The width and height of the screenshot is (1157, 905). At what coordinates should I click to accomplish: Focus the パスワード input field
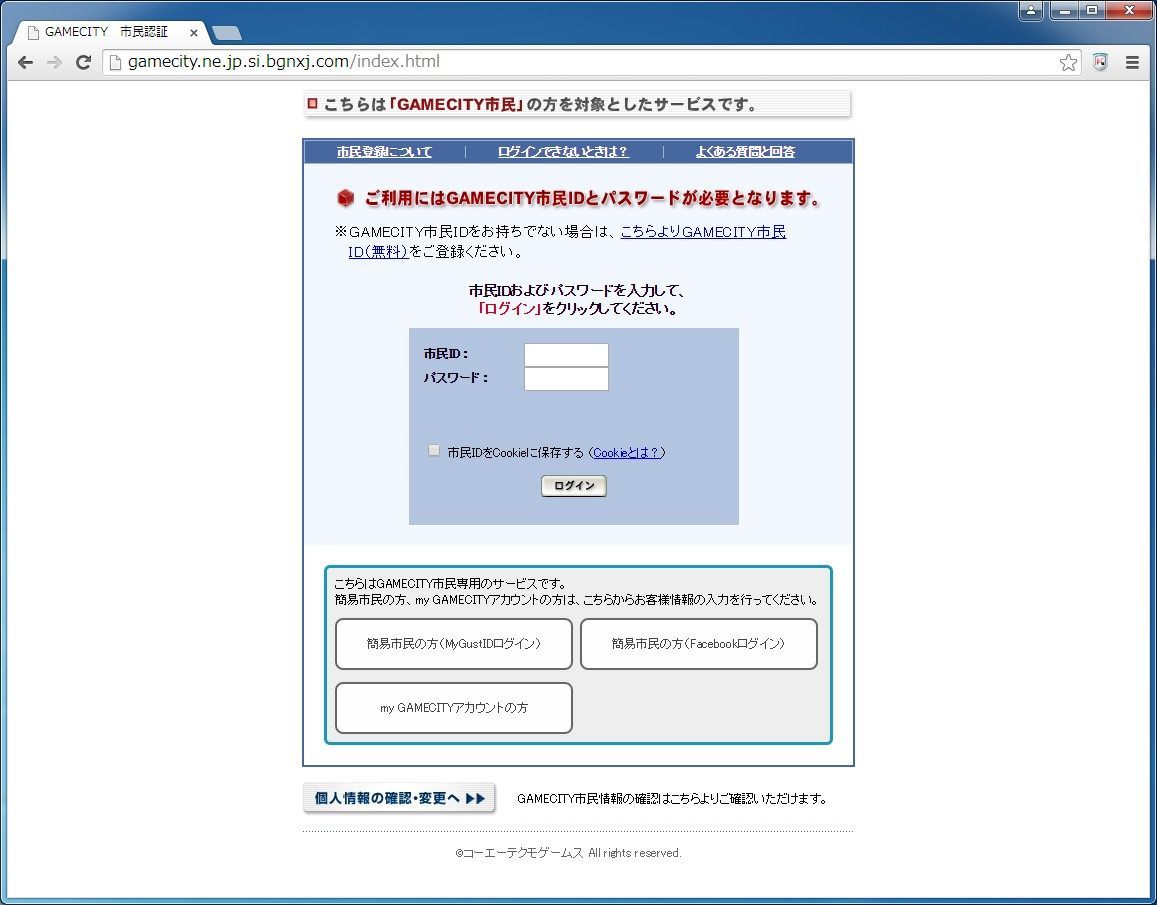[x=566, y=379]
